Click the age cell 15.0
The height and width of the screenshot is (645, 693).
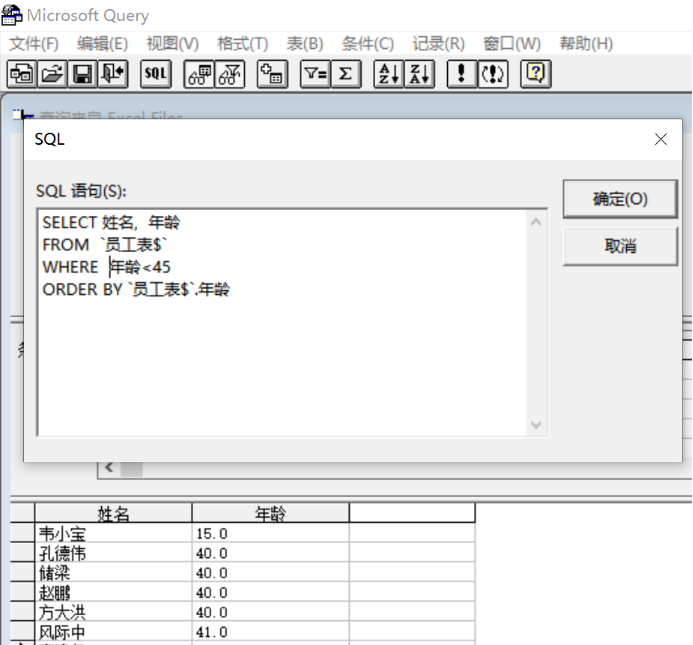click(x=270, y=533)
